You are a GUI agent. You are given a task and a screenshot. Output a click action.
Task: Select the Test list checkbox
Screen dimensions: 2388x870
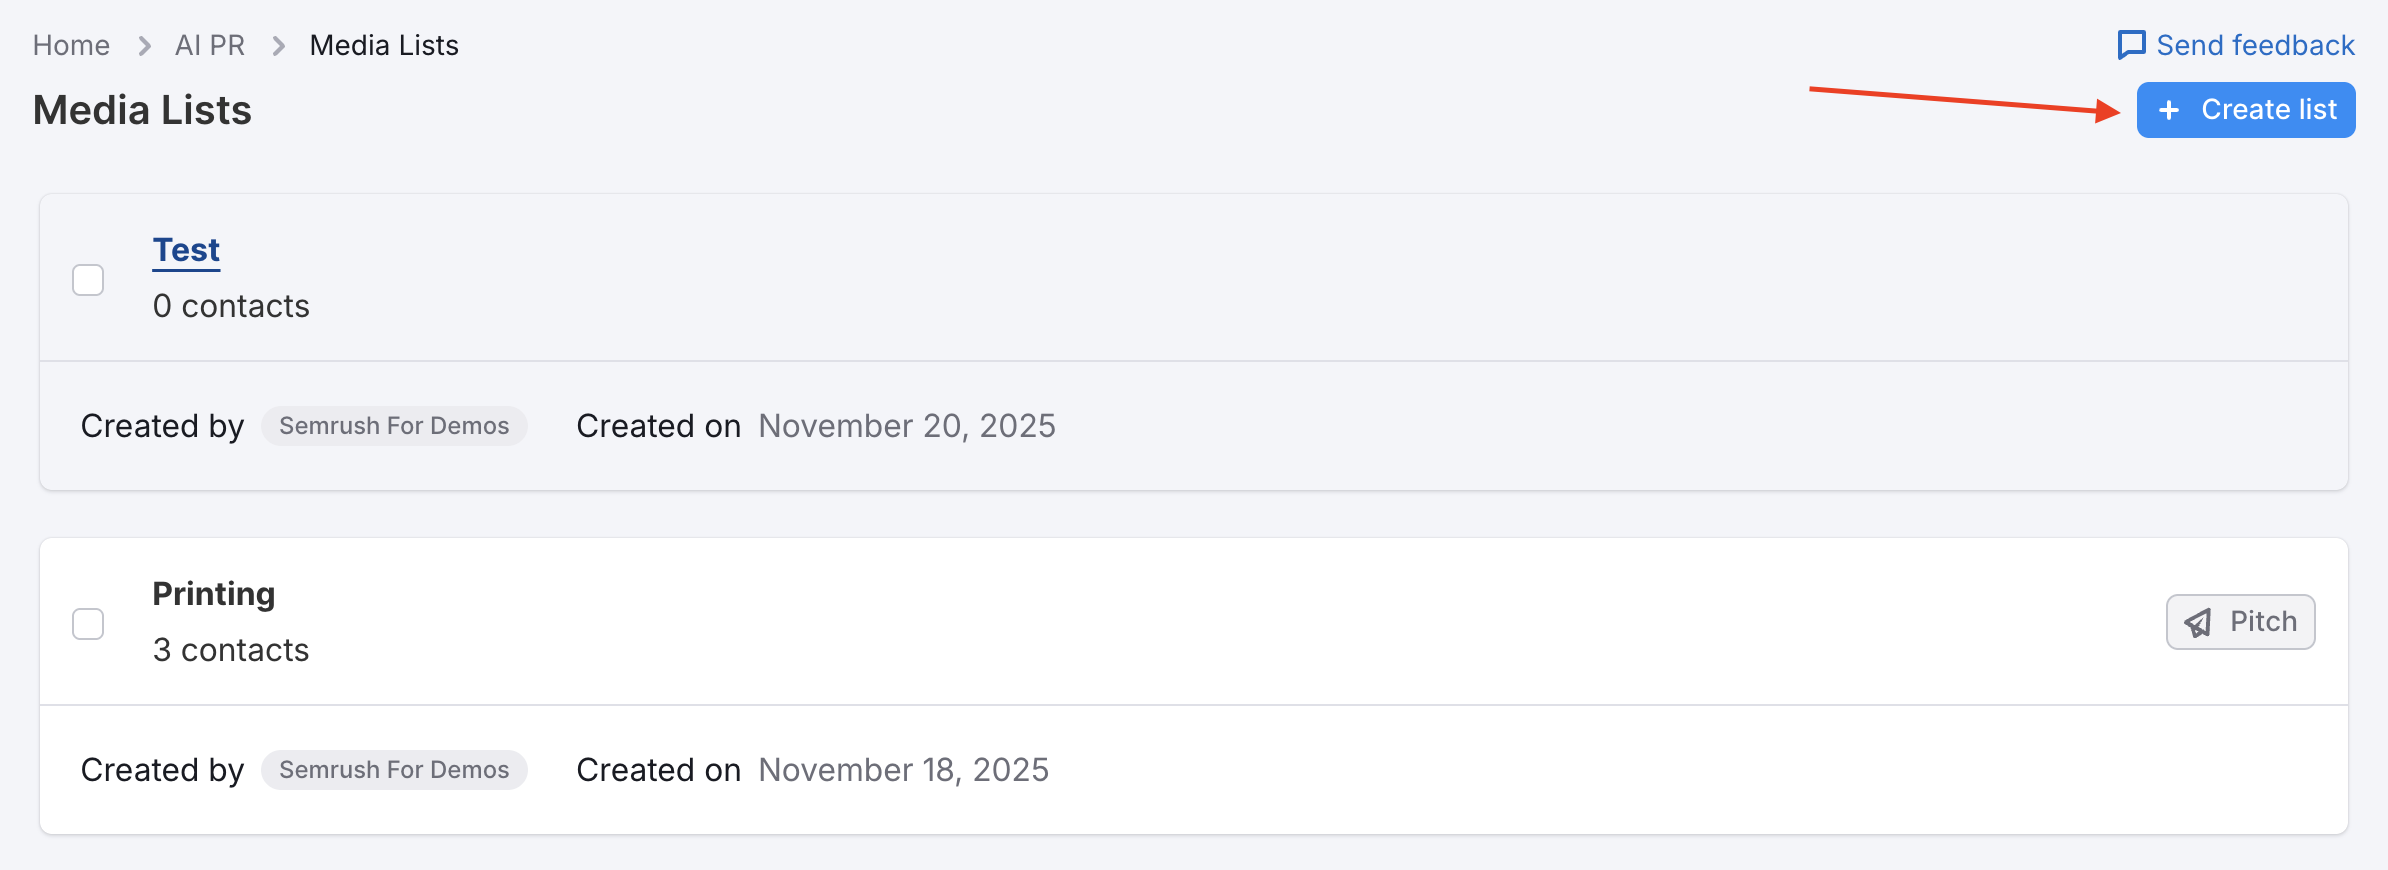pyautogui.click(x=88, y=280)
